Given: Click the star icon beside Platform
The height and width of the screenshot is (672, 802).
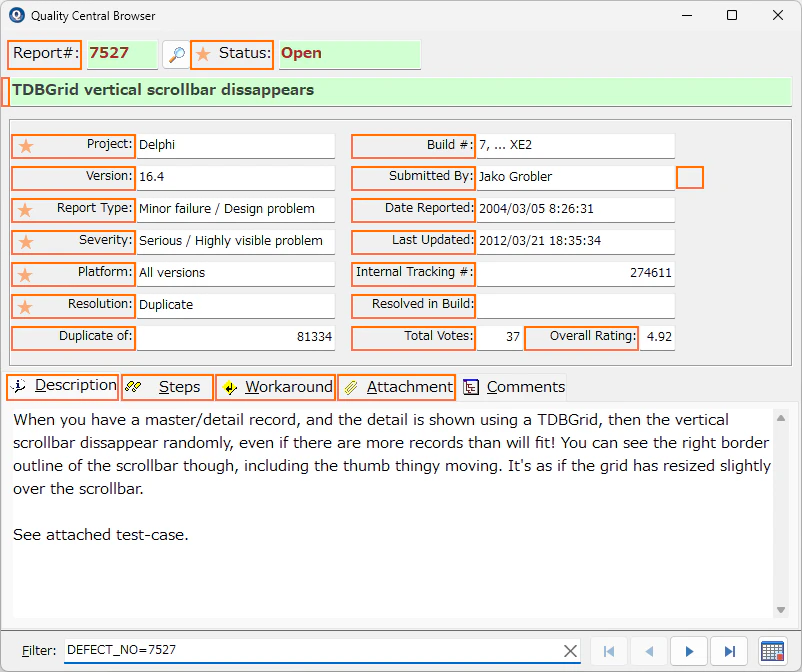Looking at the screenshot, I should (x=26, y=275).
